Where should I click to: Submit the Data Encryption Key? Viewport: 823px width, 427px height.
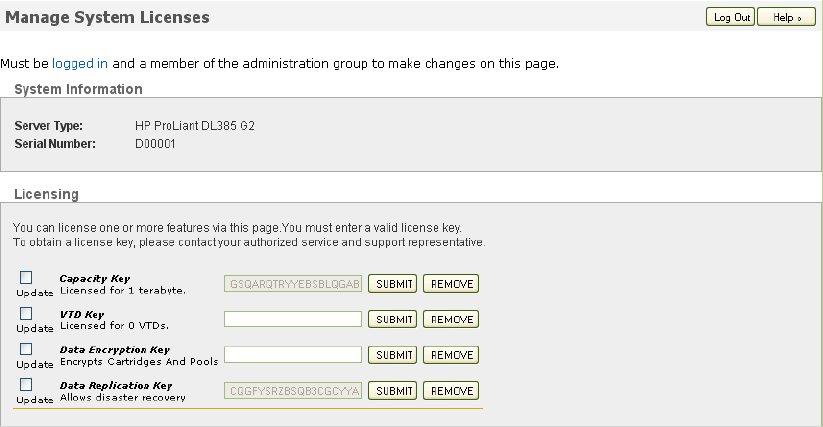click(x=394, y=355)
